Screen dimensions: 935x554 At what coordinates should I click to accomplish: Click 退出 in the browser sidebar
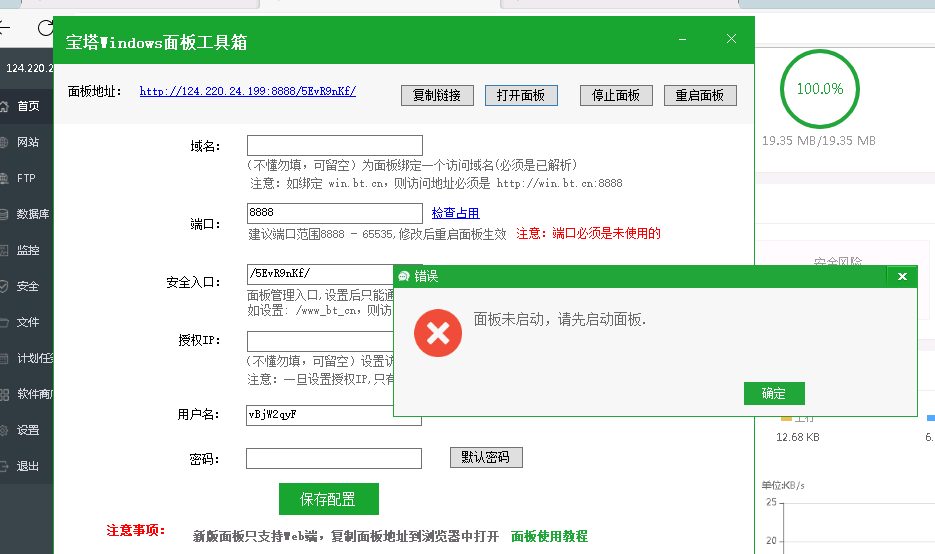coord(27,466)
